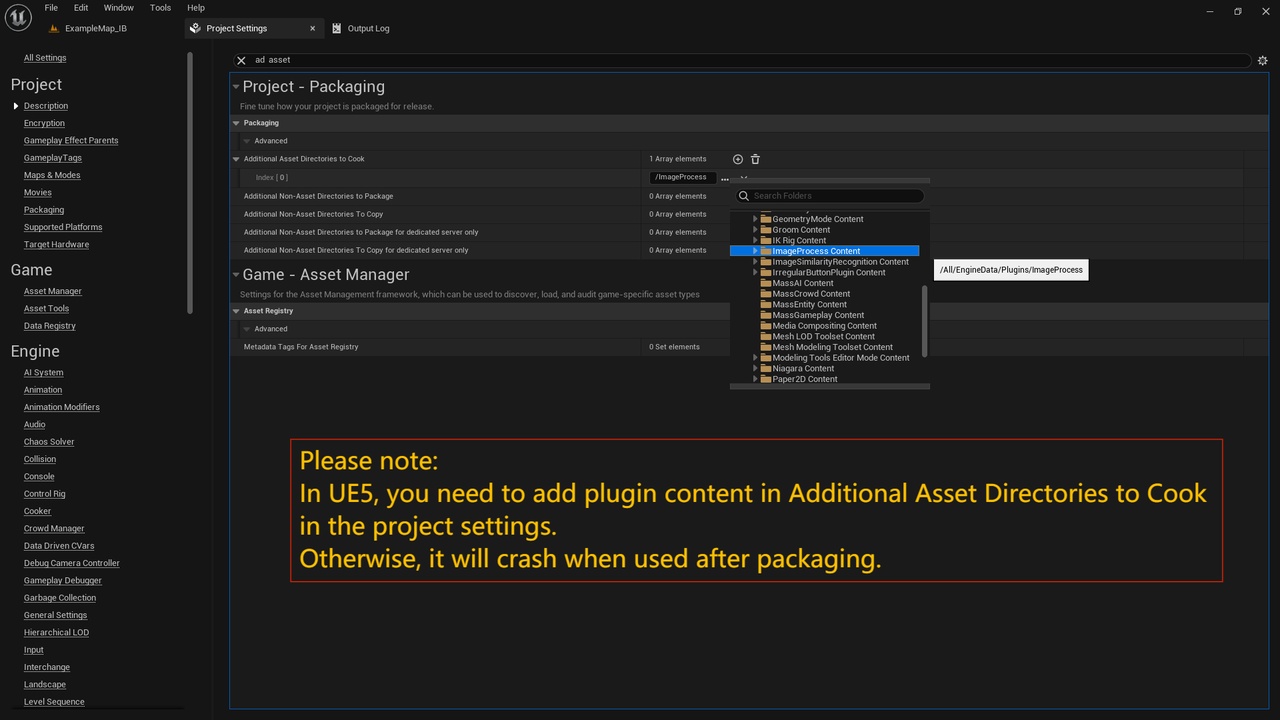Open the Packaging settings page
Screen dimensions: 1280x720
44,210
